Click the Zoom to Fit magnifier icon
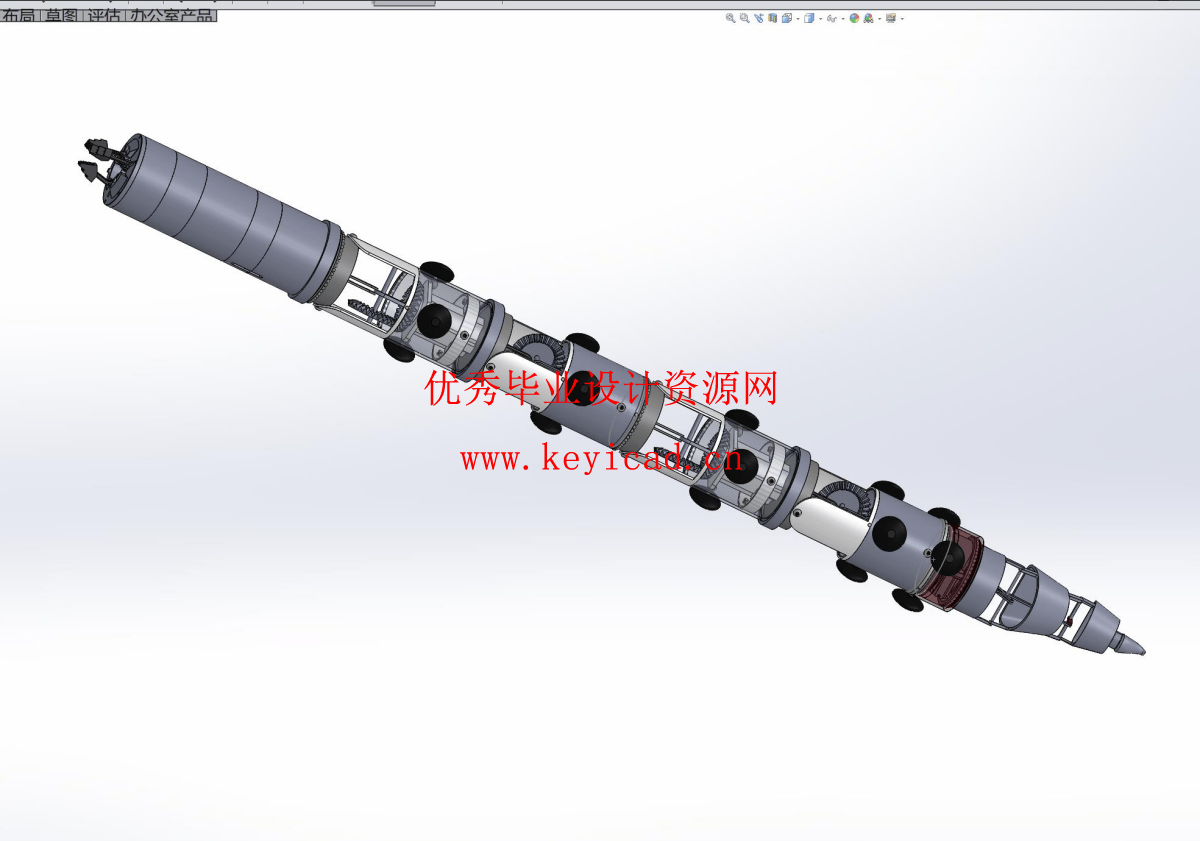This screenshot has height=841, width=1200. [x=730, y=18]
